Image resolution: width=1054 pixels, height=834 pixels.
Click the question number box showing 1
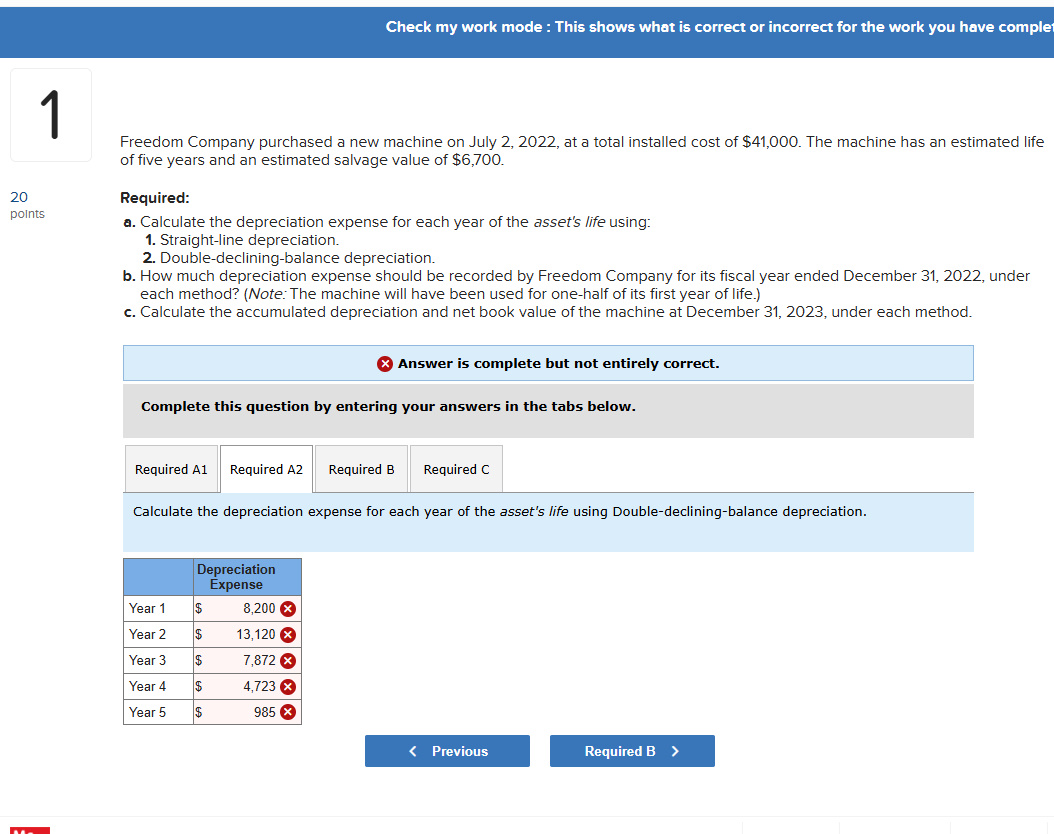[50, 114]
